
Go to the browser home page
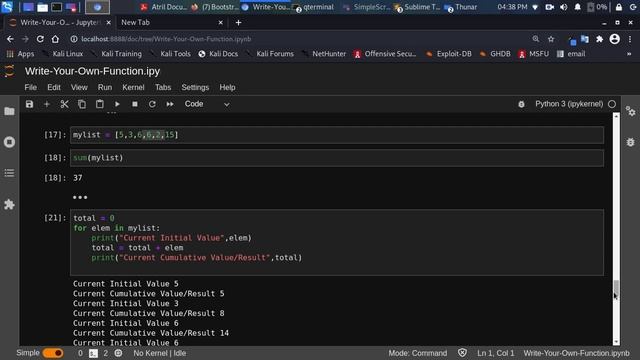55,39
